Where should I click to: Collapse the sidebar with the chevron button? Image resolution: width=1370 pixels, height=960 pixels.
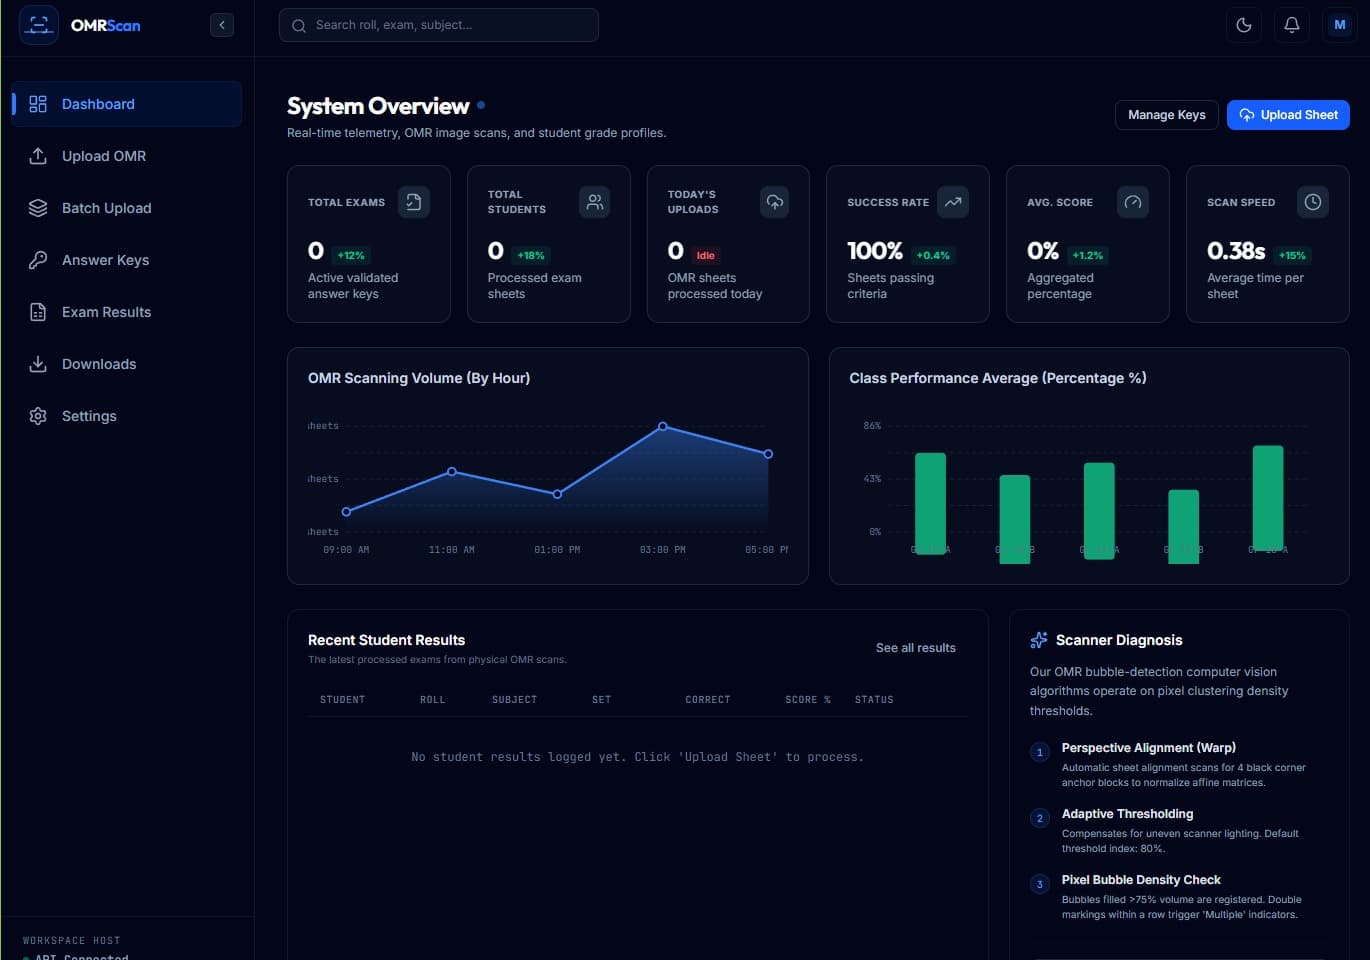pyautogui.click(x=222, y=25)
